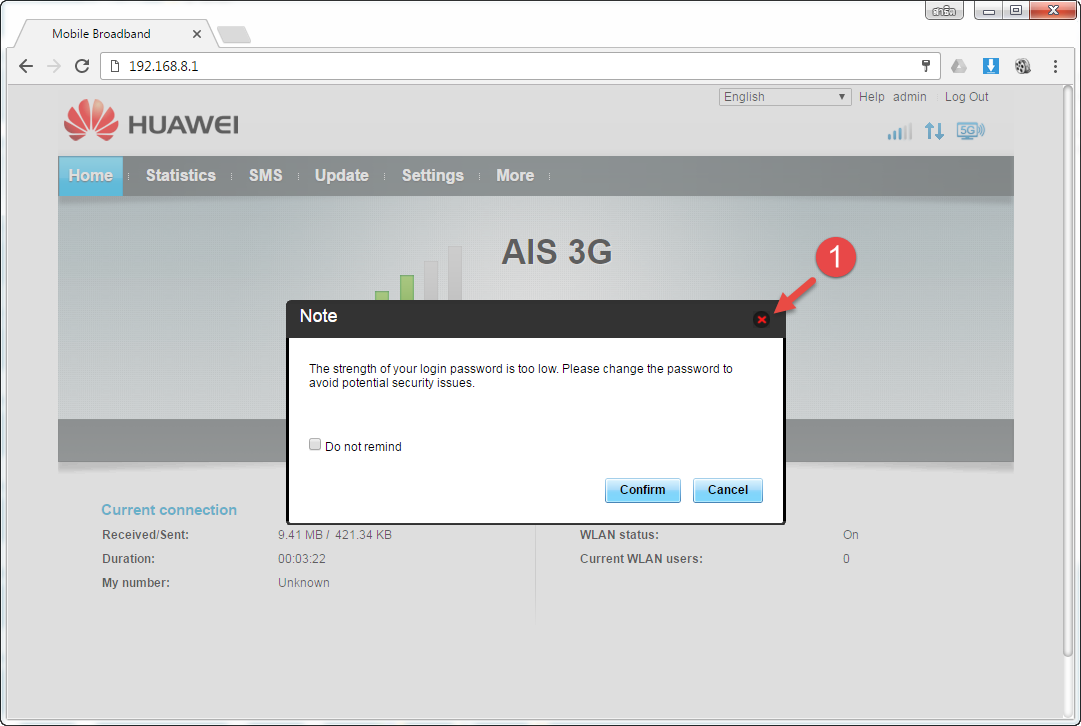
Task: Click the AIS 3G network name
Action: (x=556, y=252)
